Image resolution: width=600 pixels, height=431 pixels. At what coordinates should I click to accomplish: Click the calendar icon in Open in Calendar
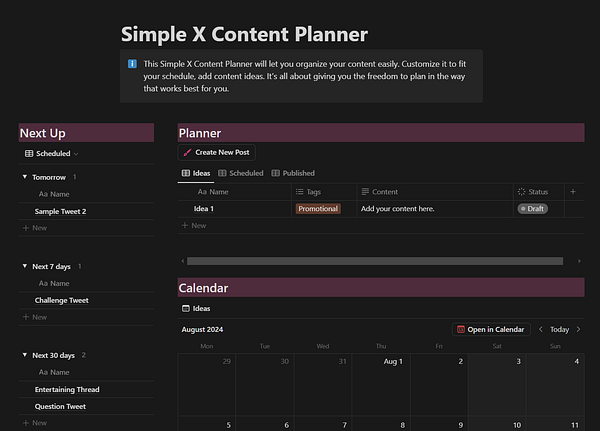click(460, 329)
